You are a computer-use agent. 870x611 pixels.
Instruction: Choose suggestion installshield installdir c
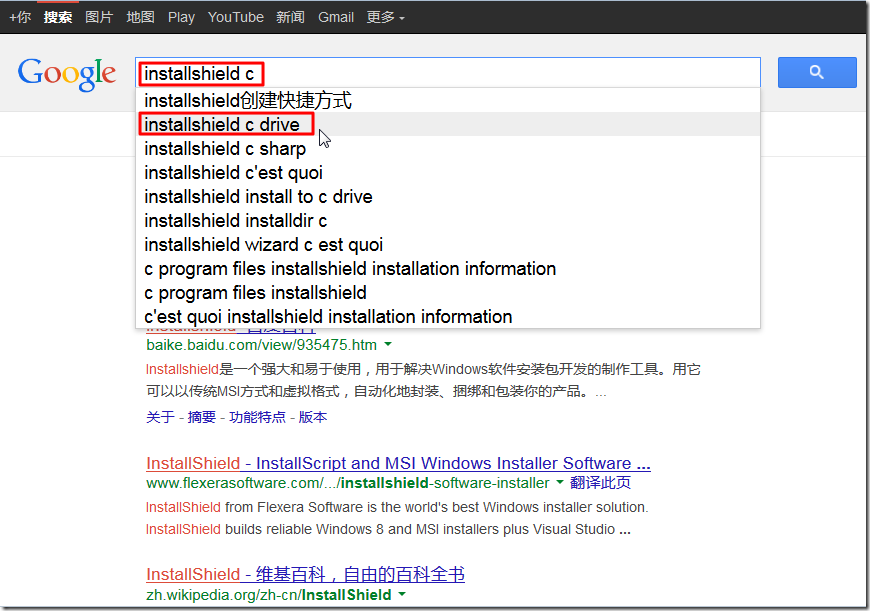pos(448,220)
